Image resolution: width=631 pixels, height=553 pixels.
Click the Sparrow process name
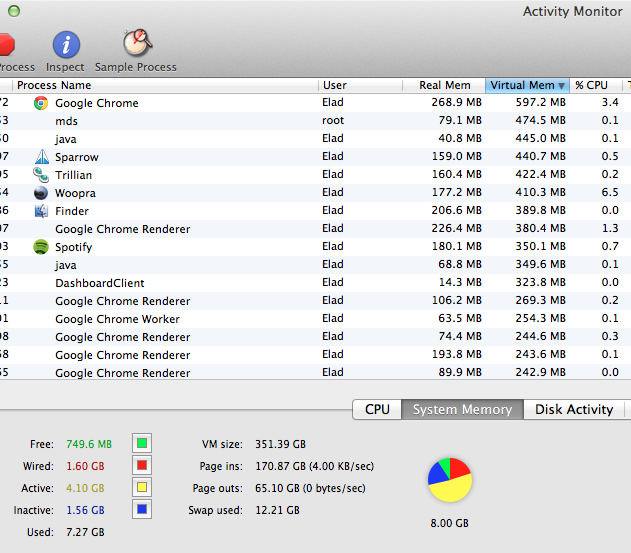click(x=77, y=157)
